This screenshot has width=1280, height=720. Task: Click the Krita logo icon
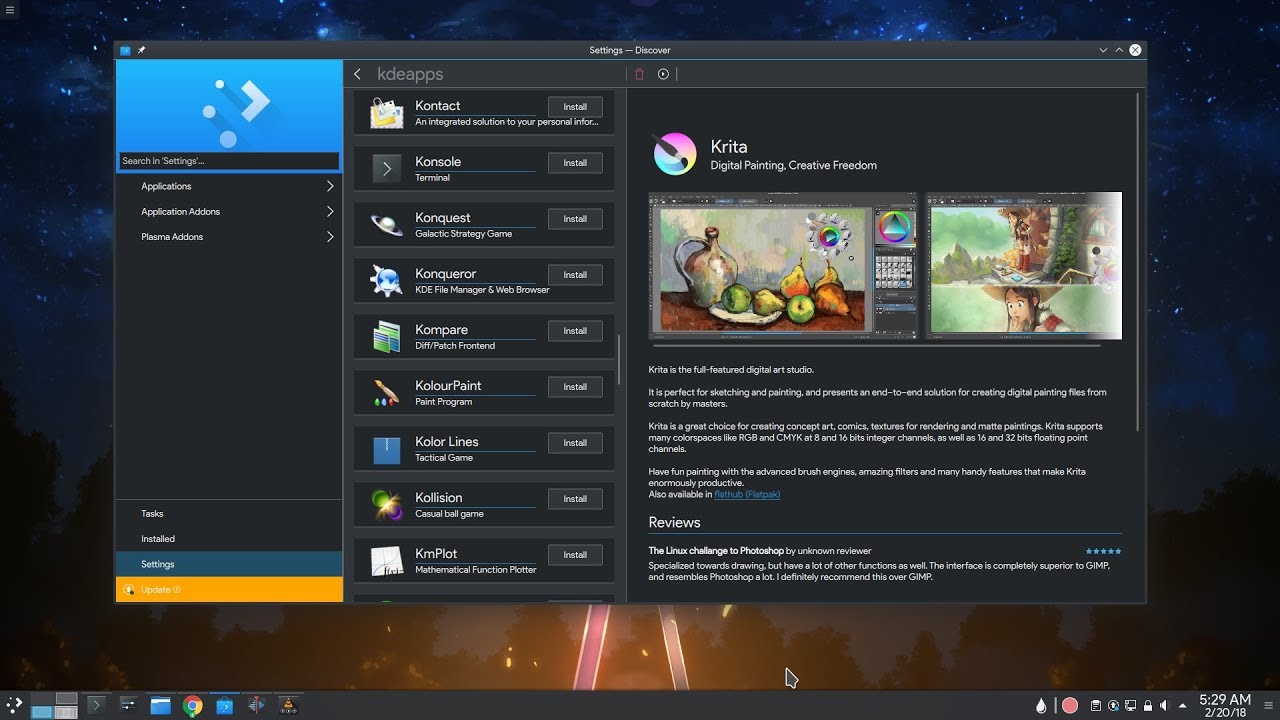click(675, 154)
